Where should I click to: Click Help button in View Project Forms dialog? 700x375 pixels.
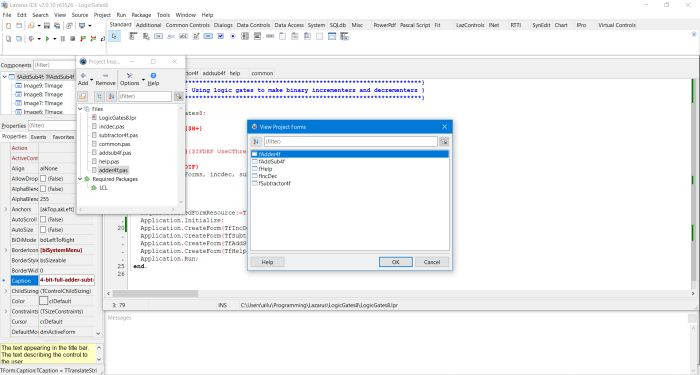pyautogui.click(x=267, y=262)
